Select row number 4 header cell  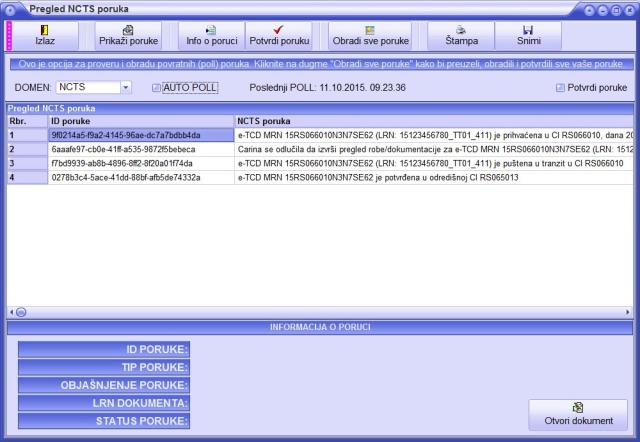27,178
